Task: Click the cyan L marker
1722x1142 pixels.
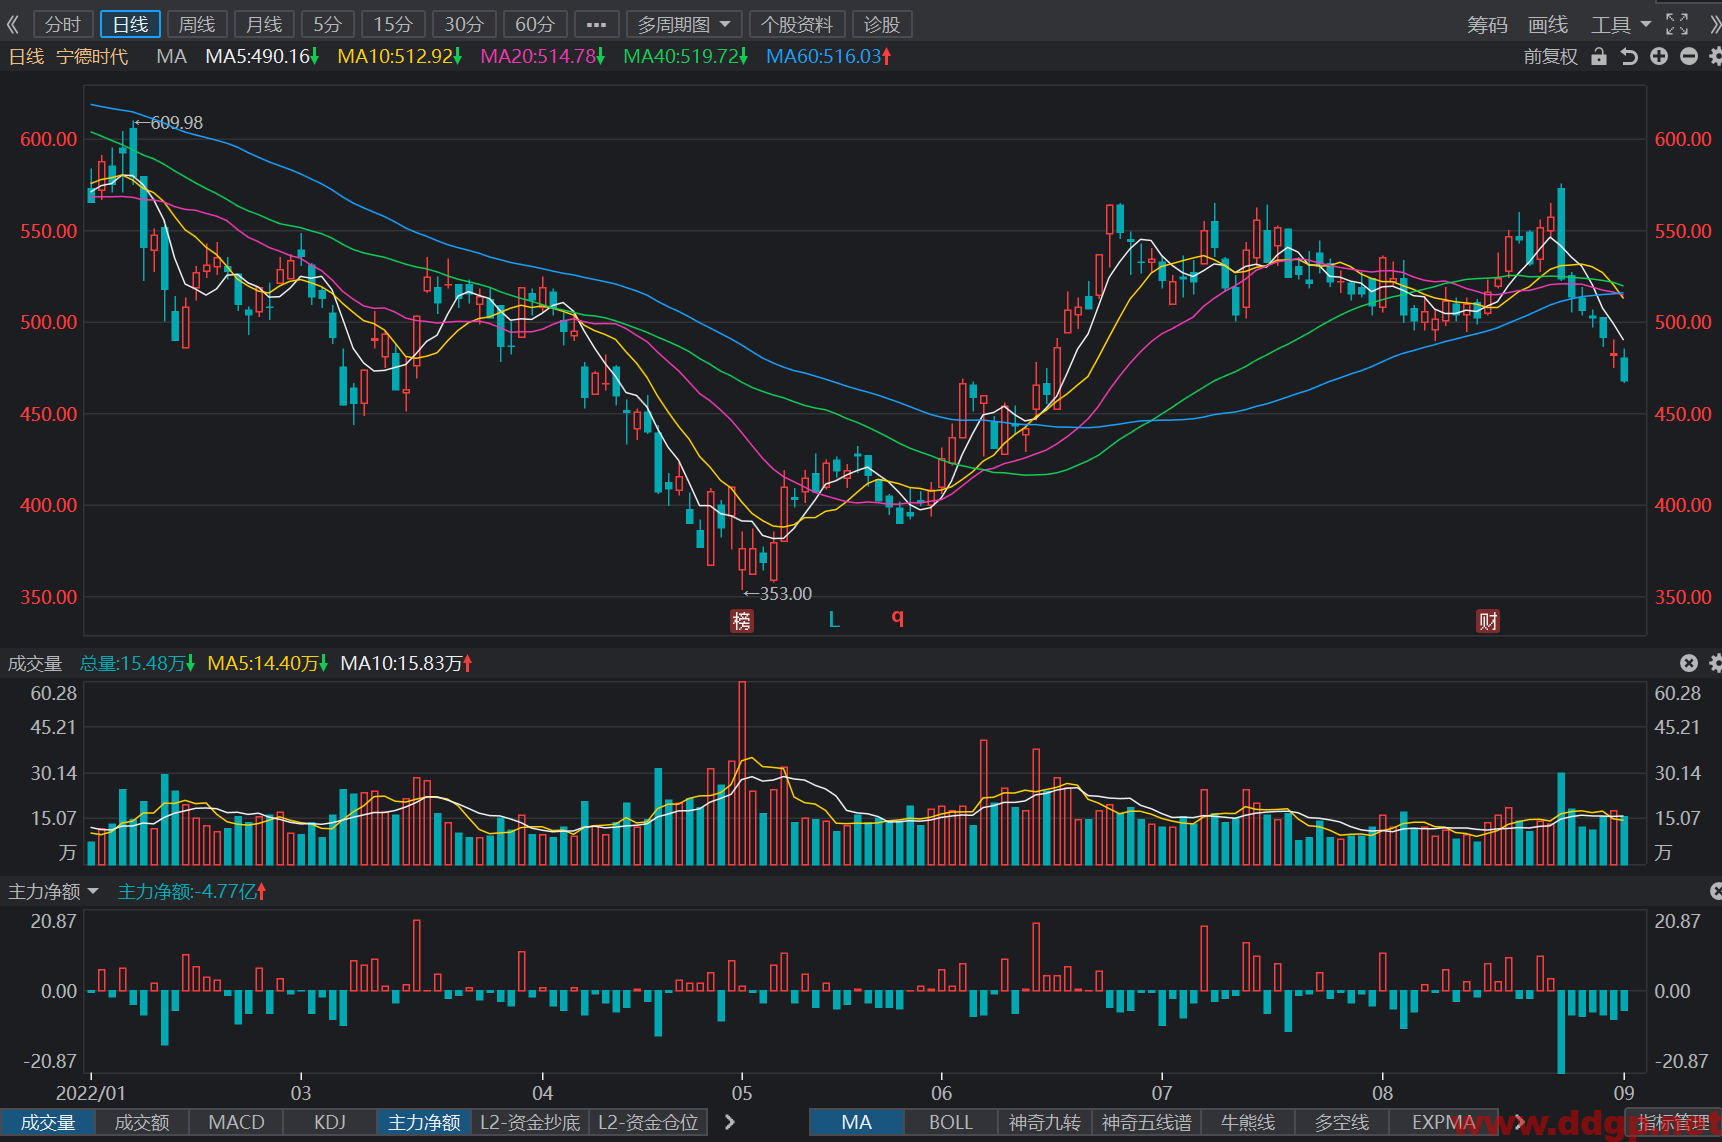Action: point(834,620)
